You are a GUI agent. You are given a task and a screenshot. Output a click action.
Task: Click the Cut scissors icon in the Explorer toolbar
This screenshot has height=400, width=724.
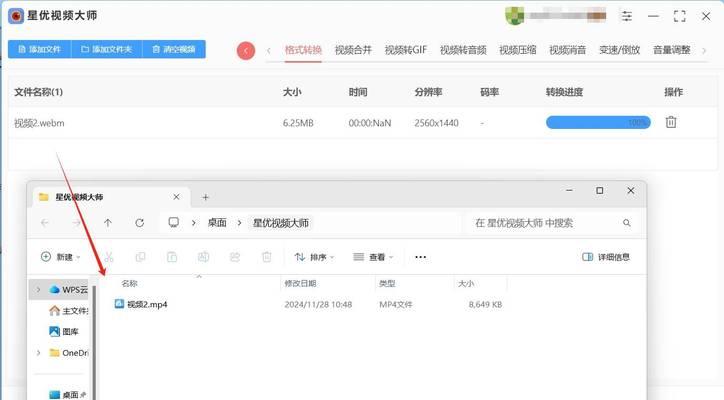coord(109,257)
